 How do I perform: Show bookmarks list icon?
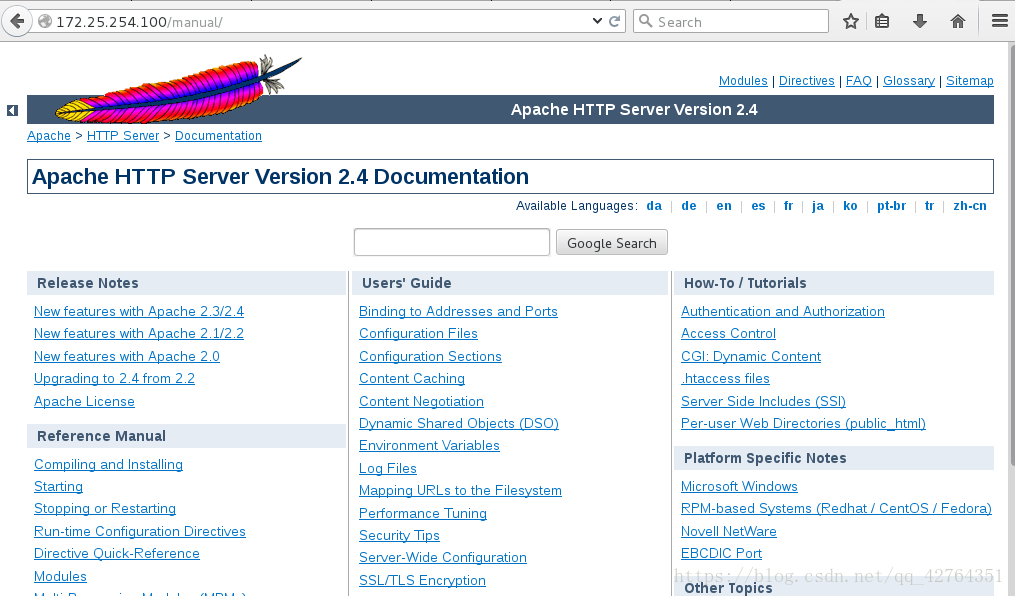(x=882, y=21)
